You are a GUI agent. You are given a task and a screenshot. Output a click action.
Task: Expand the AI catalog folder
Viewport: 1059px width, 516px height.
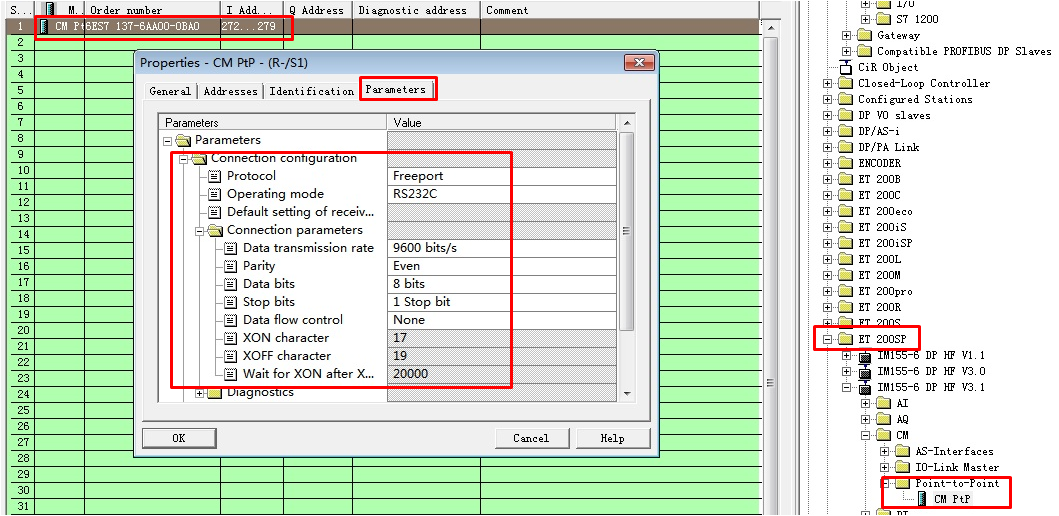tap(866, 403)
